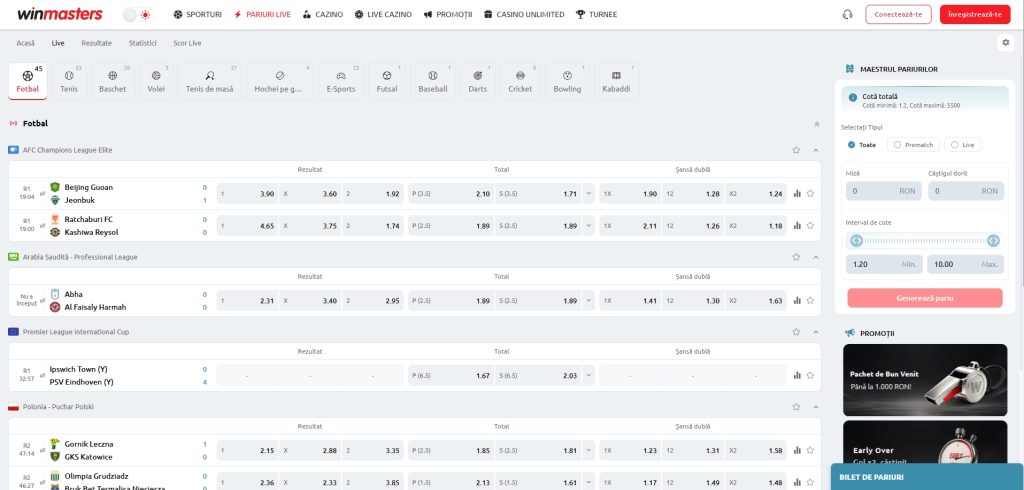Open the BILET DE PARIURI bet slip
1024x490 pixels.
[927, 477]
